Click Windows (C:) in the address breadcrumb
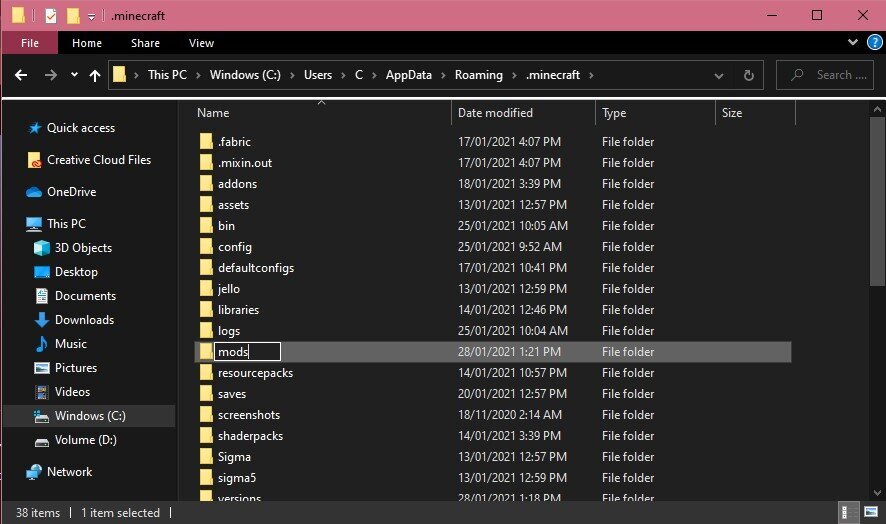 (245, 75)
